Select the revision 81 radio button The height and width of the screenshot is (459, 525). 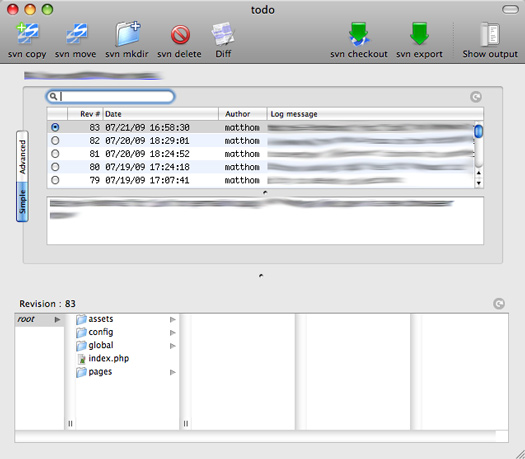(x=55, y=154)
